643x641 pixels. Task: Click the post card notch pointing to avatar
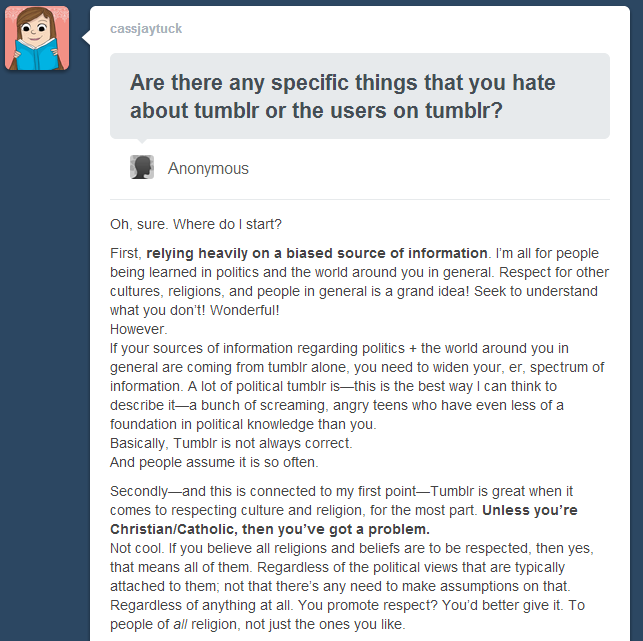point(86,38)
